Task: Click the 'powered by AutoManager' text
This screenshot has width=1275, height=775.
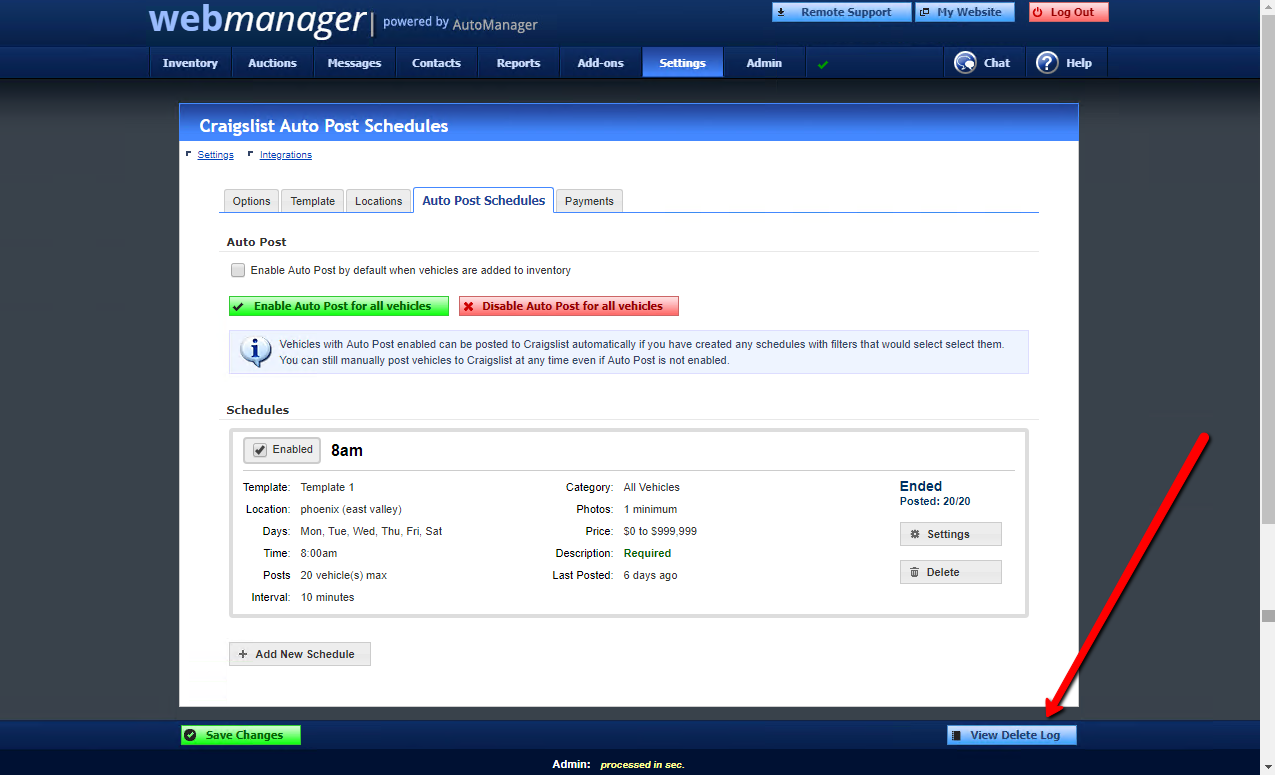Action: [460, 23]
